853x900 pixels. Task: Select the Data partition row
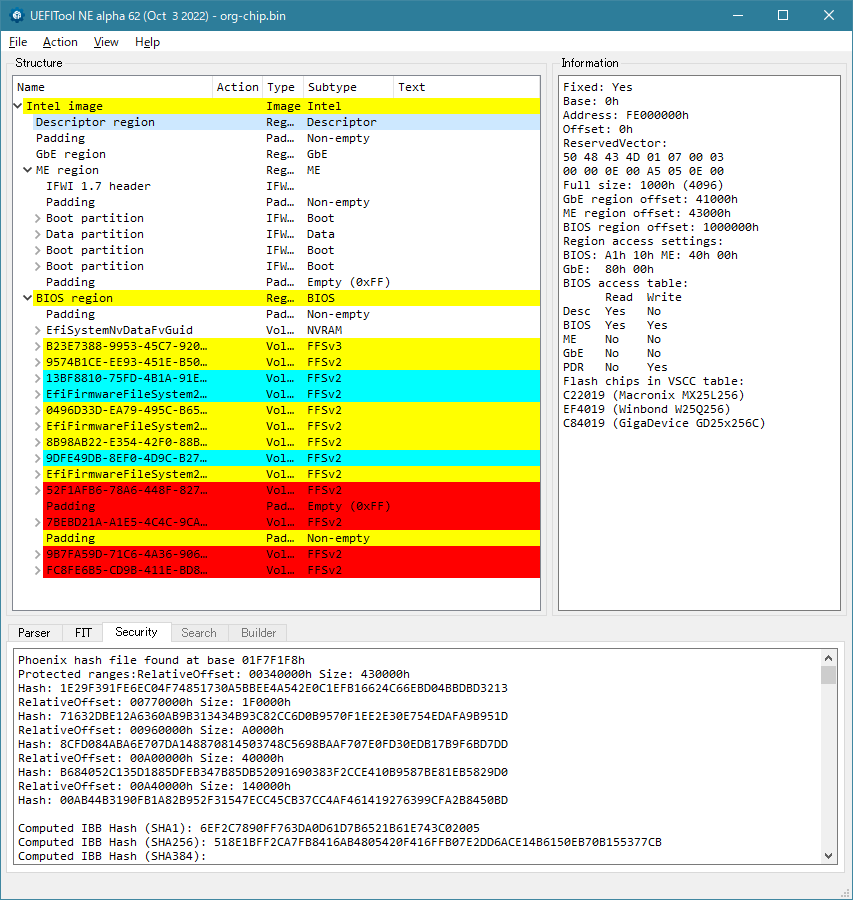pyautogui.click(x=292, y=234)
